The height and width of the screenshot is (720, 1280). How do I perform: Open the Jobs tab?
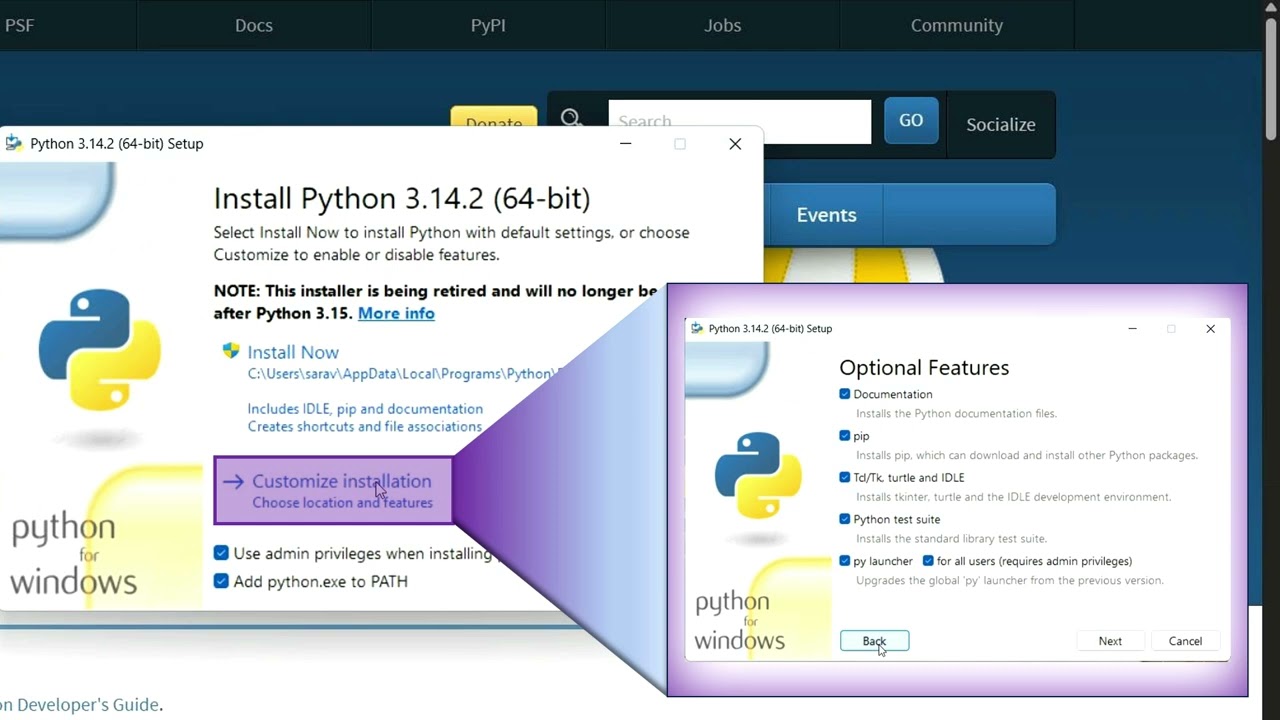pyautogui.click(x=722, y=25)
